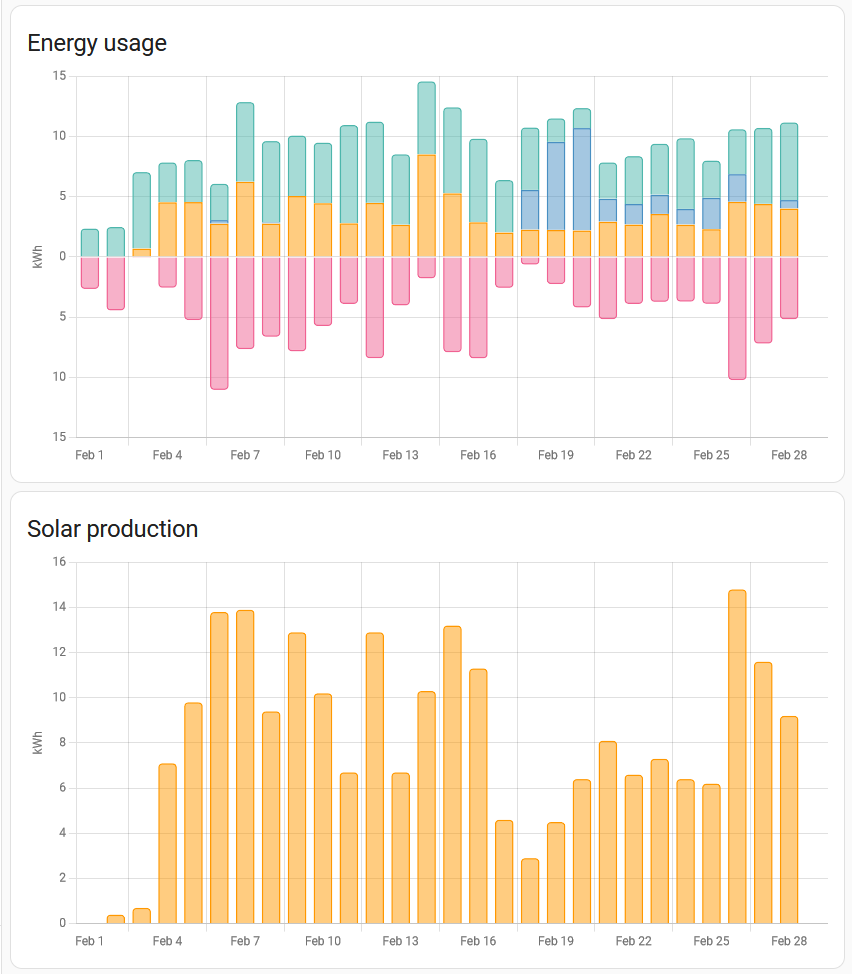Click the blue battery segment on Feb 19
852x974 pixels.
coord(556,186)
